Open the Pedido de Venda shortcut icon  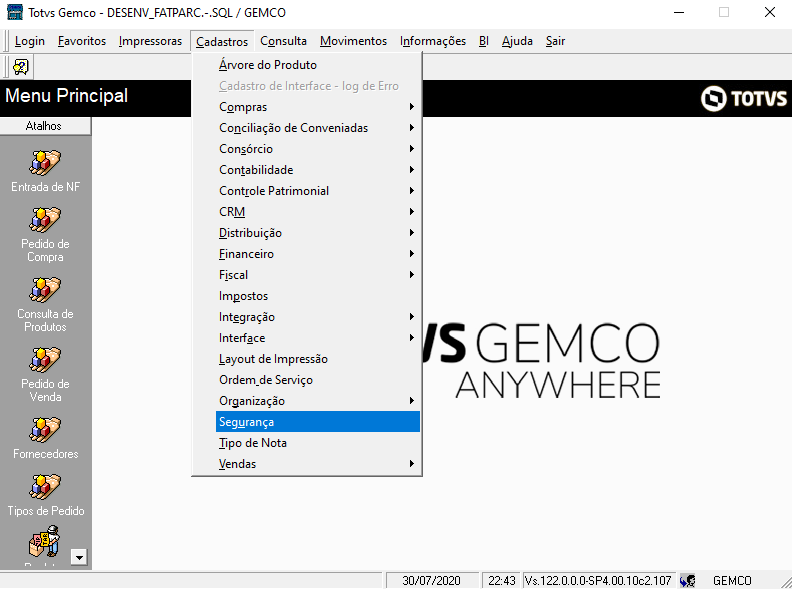click(x=45, y=360)
